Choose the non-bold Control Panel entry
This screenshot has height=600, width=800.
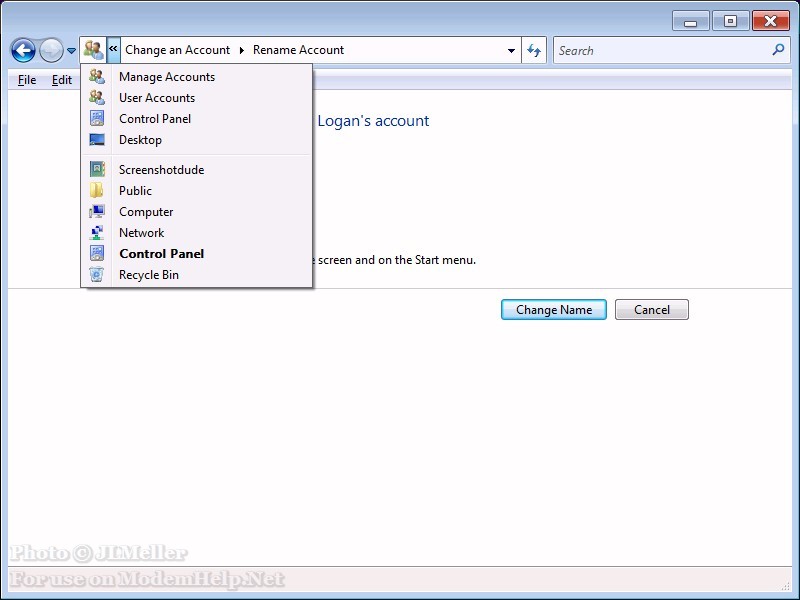coord(197,118)
